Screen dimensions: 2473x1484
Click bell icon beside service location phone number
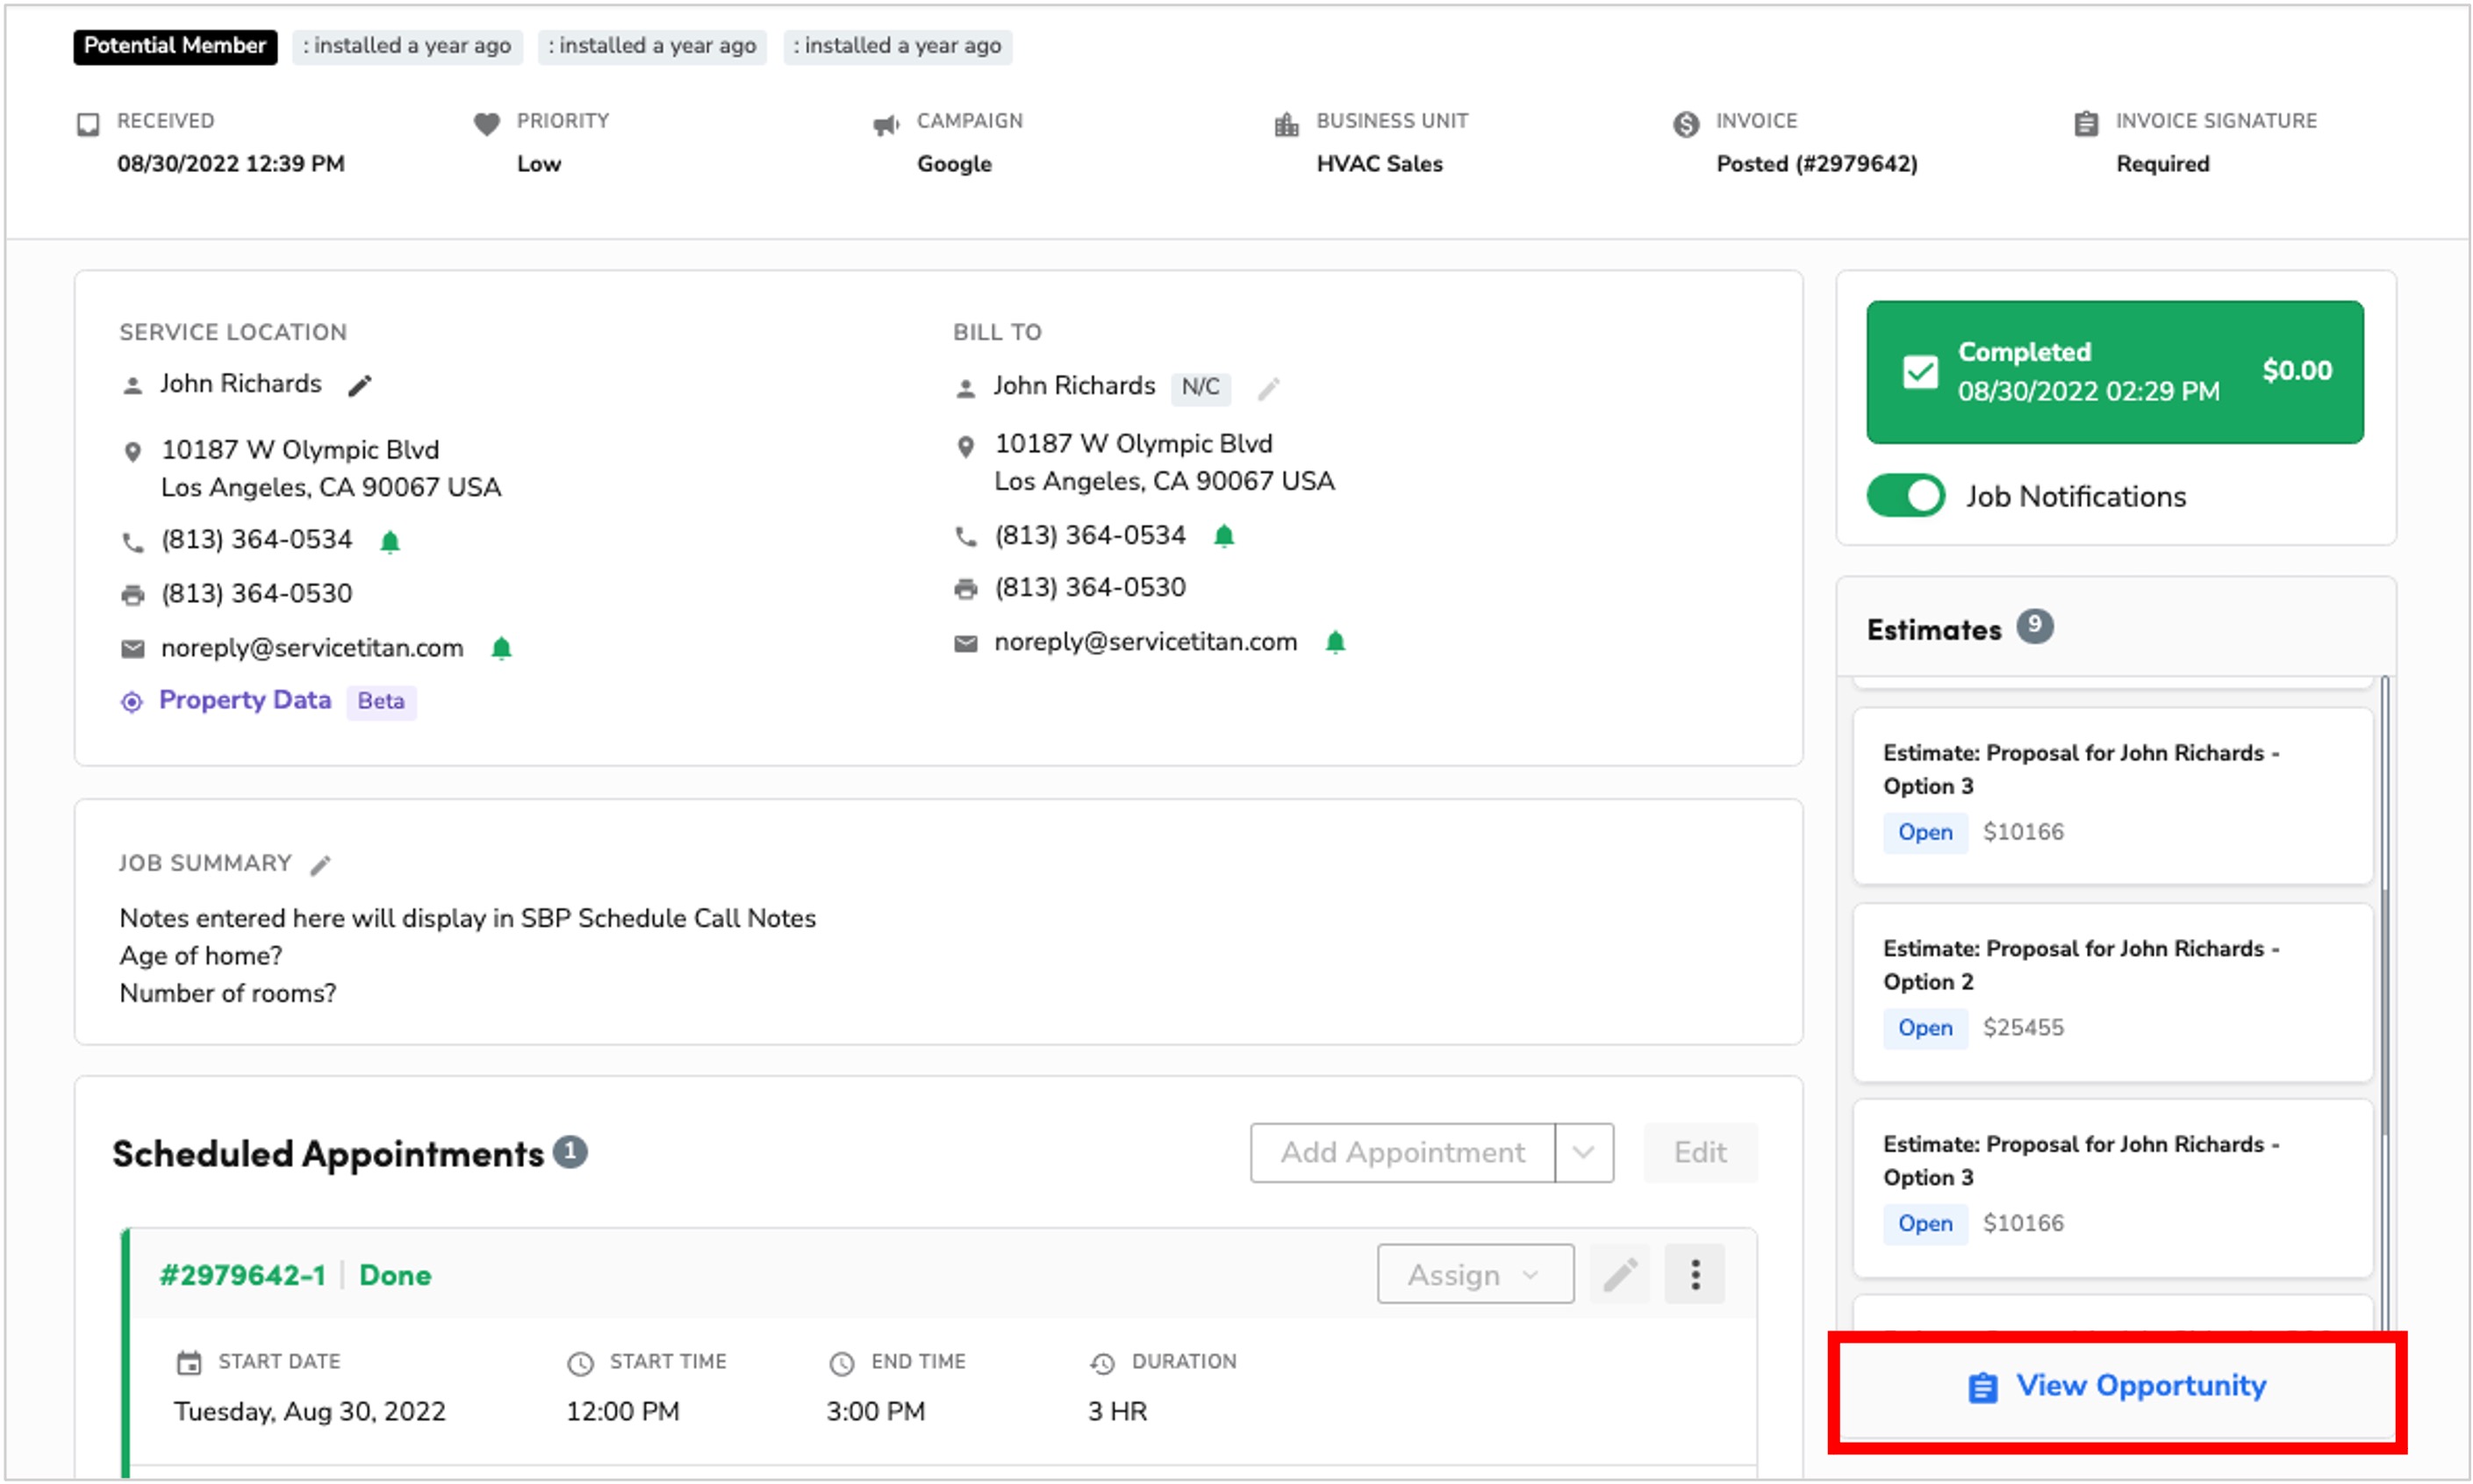tap(390, 541)
